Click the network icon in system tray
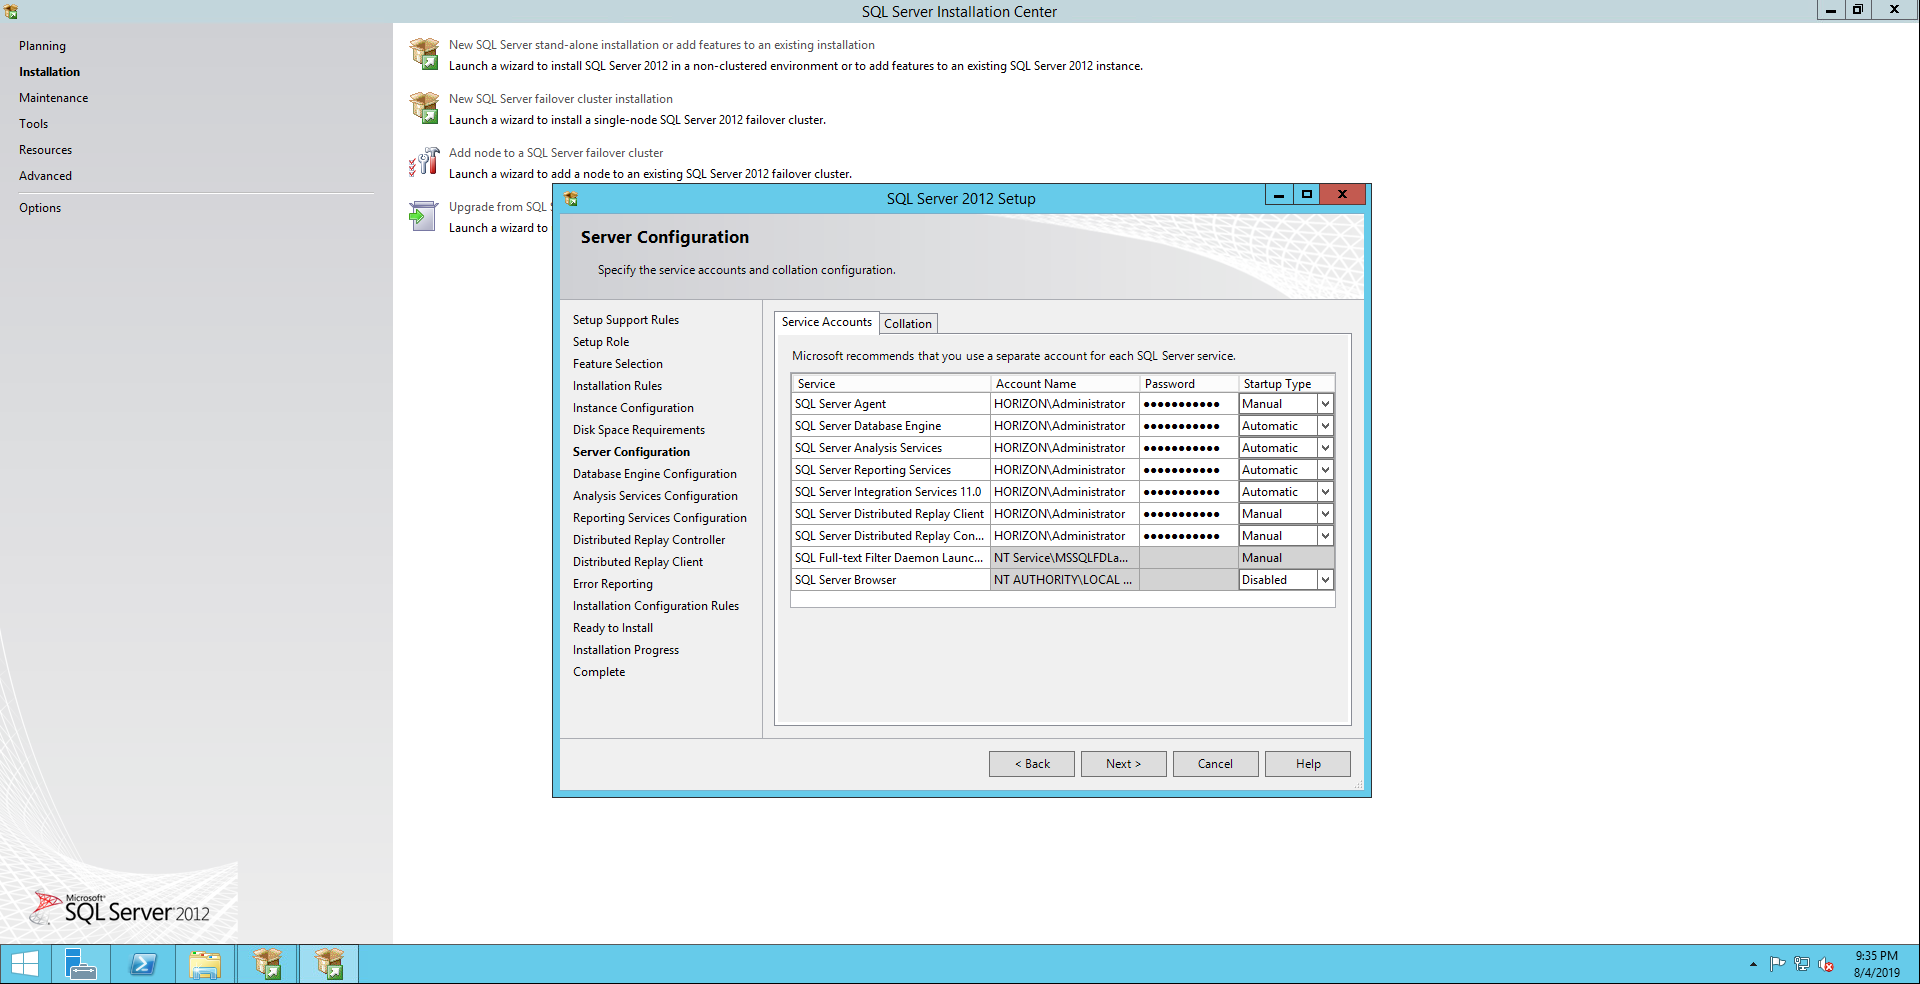 click(1802, 964)
